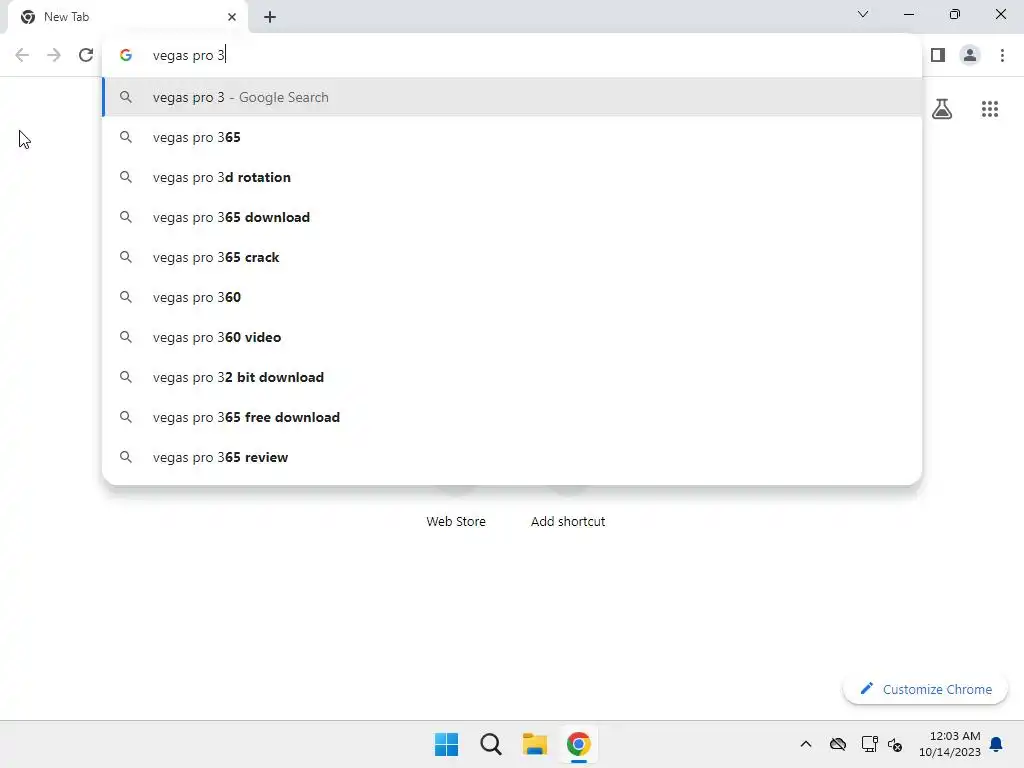
Task: Open the Google apps grid icon
Action: (990, 108)
